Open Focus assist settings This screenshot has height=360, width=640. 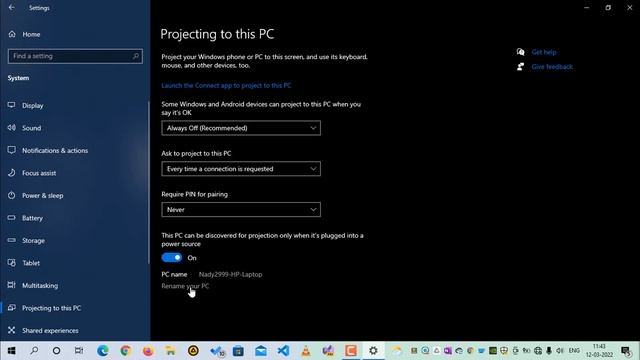39,173
